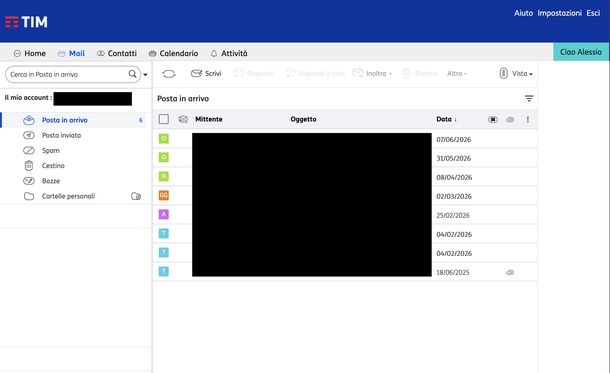
Task: Select the avatar of the 31/05/2026 message
Action: point(164,157)
